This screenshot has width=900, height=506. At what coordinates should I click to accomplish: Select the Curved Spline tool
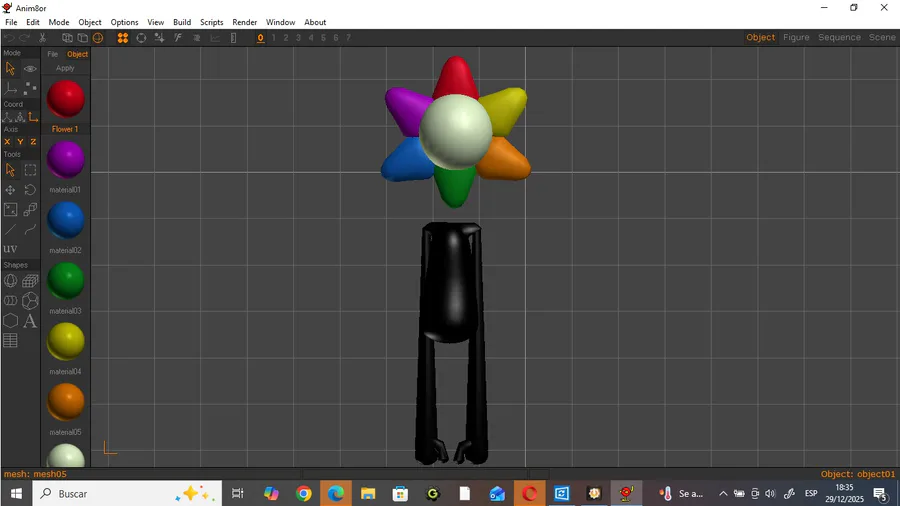[x=30, y=229]
